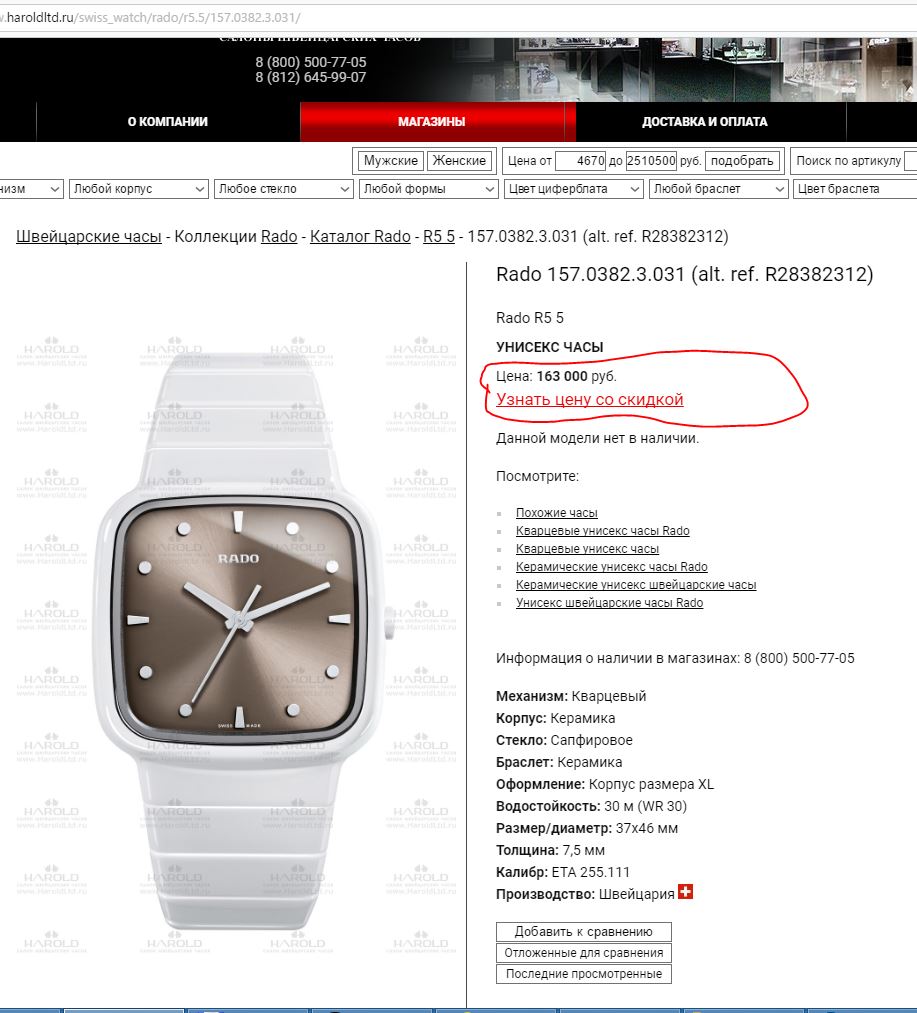This screenshot has height=1013, width=917.
Task: Click the Swiss flag icon next to Швейцария
Action: coord(685,892)
